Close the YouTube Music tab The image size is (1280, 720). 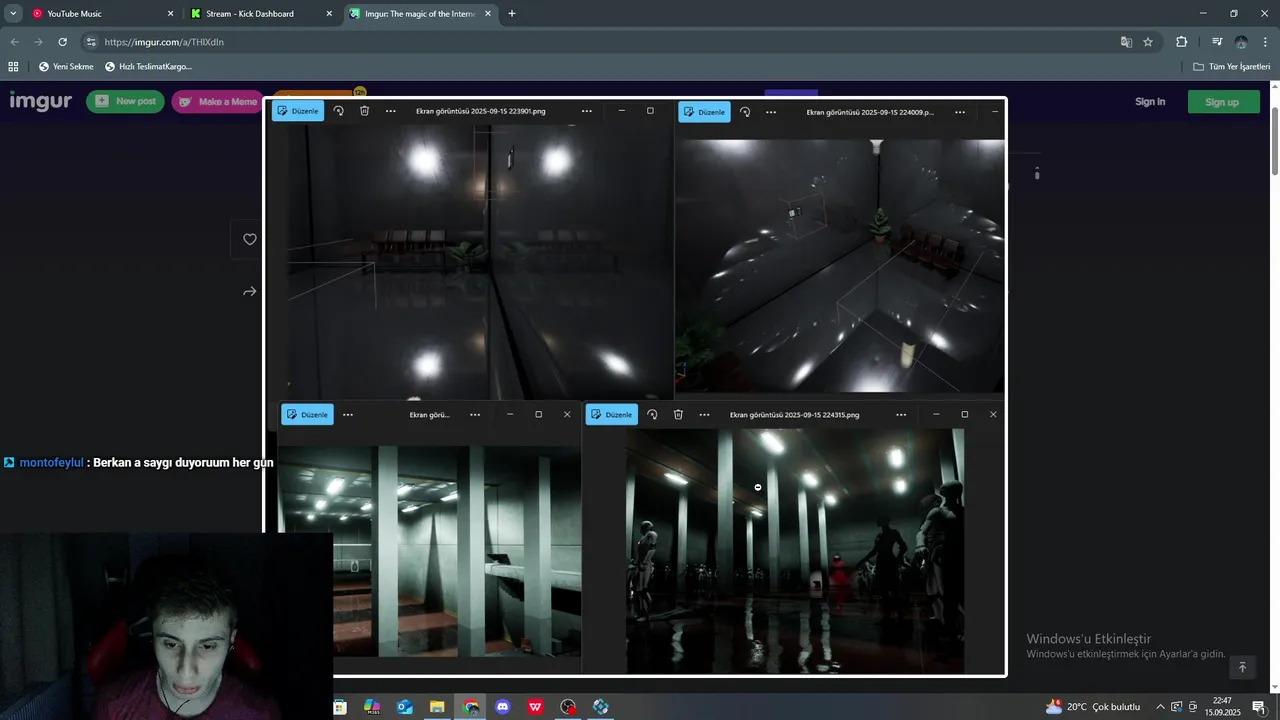(x=170, y=14)
